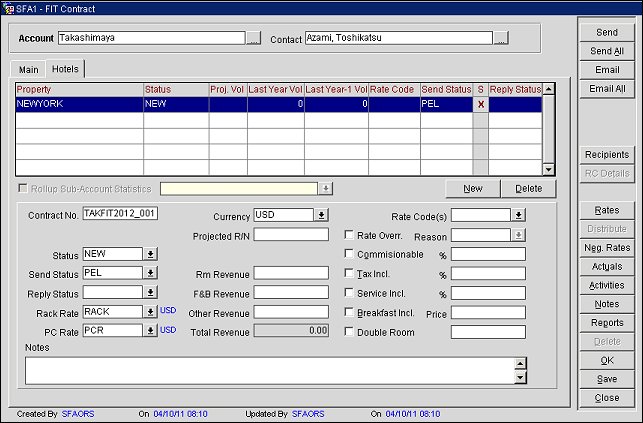Click the window icon in the title bar
Viewport: 643px width, 423px height.
click(x=8, y=8)
